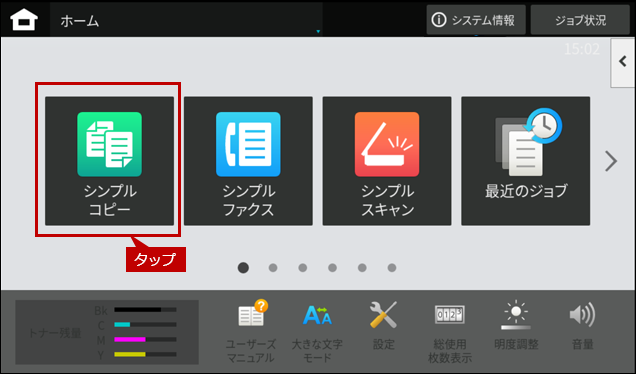Launch the シンプルスキャン (Simple Scan) function
The image size is (636, 374).
tap(387, 161)
